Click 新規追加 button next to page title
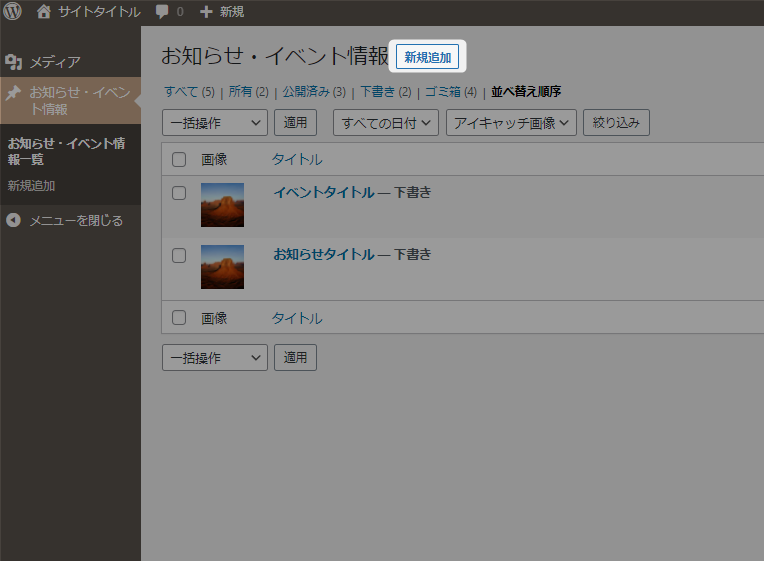The width and height of the screenshot is (764, 561). tap(427, 57)
